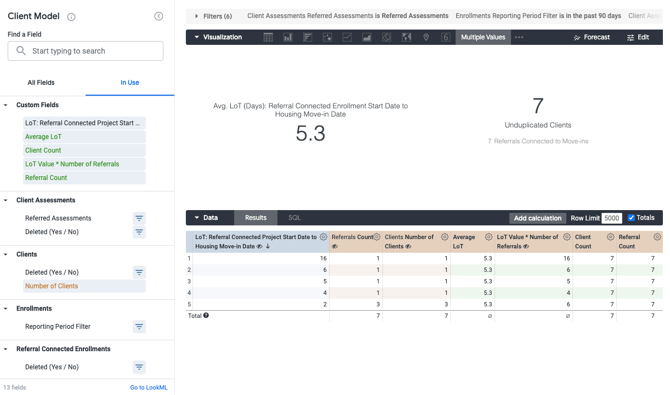Click filter icon for Clients Deleted field
This screenshot has height=395, width=670.
[x=139, y=272]
